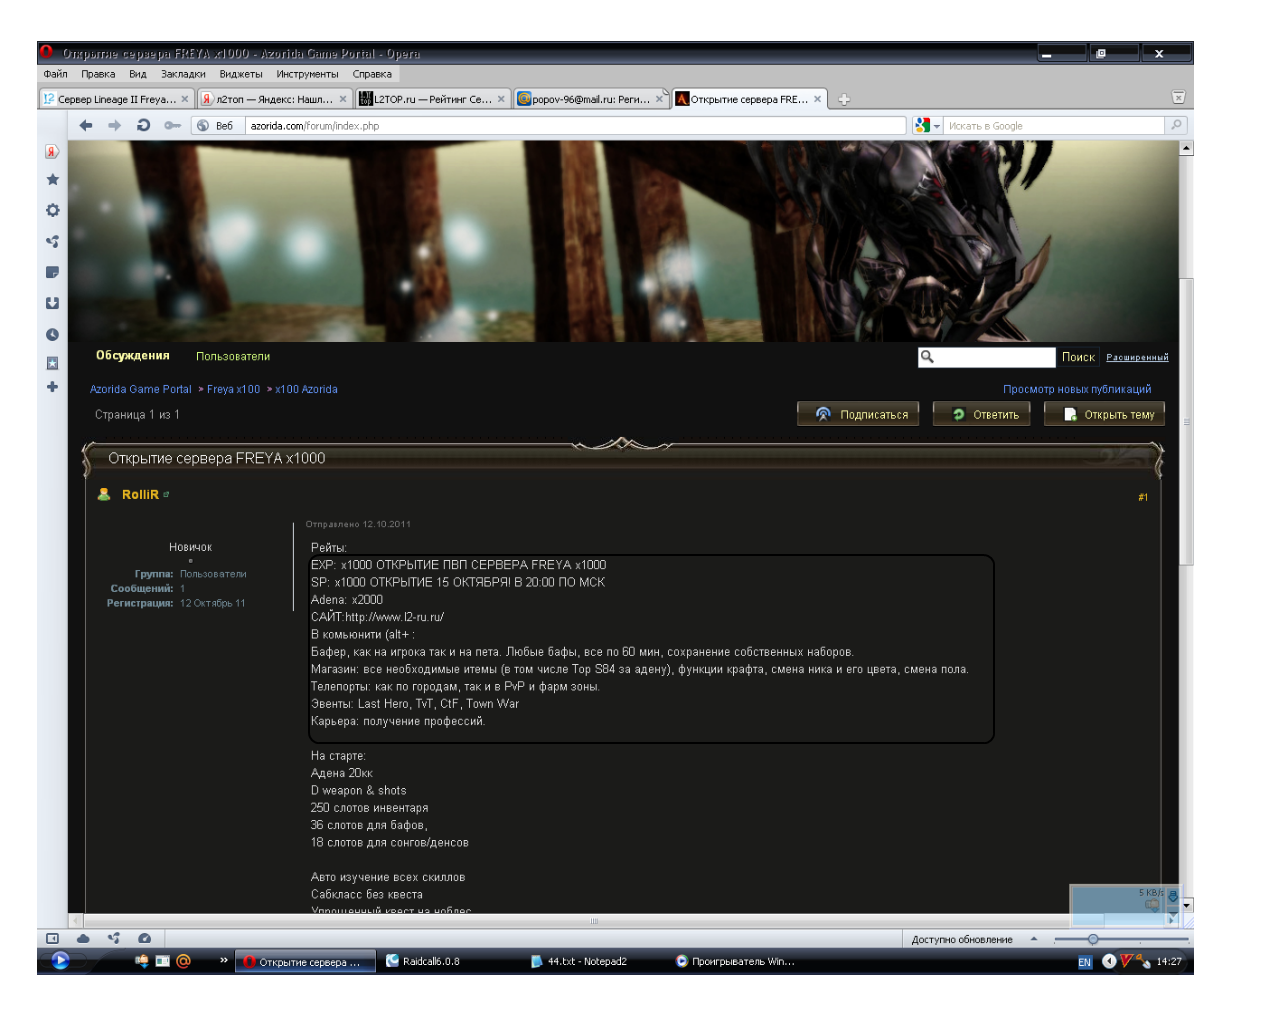
Task: Open the Unite share sidebar panel
Action: 52,241
